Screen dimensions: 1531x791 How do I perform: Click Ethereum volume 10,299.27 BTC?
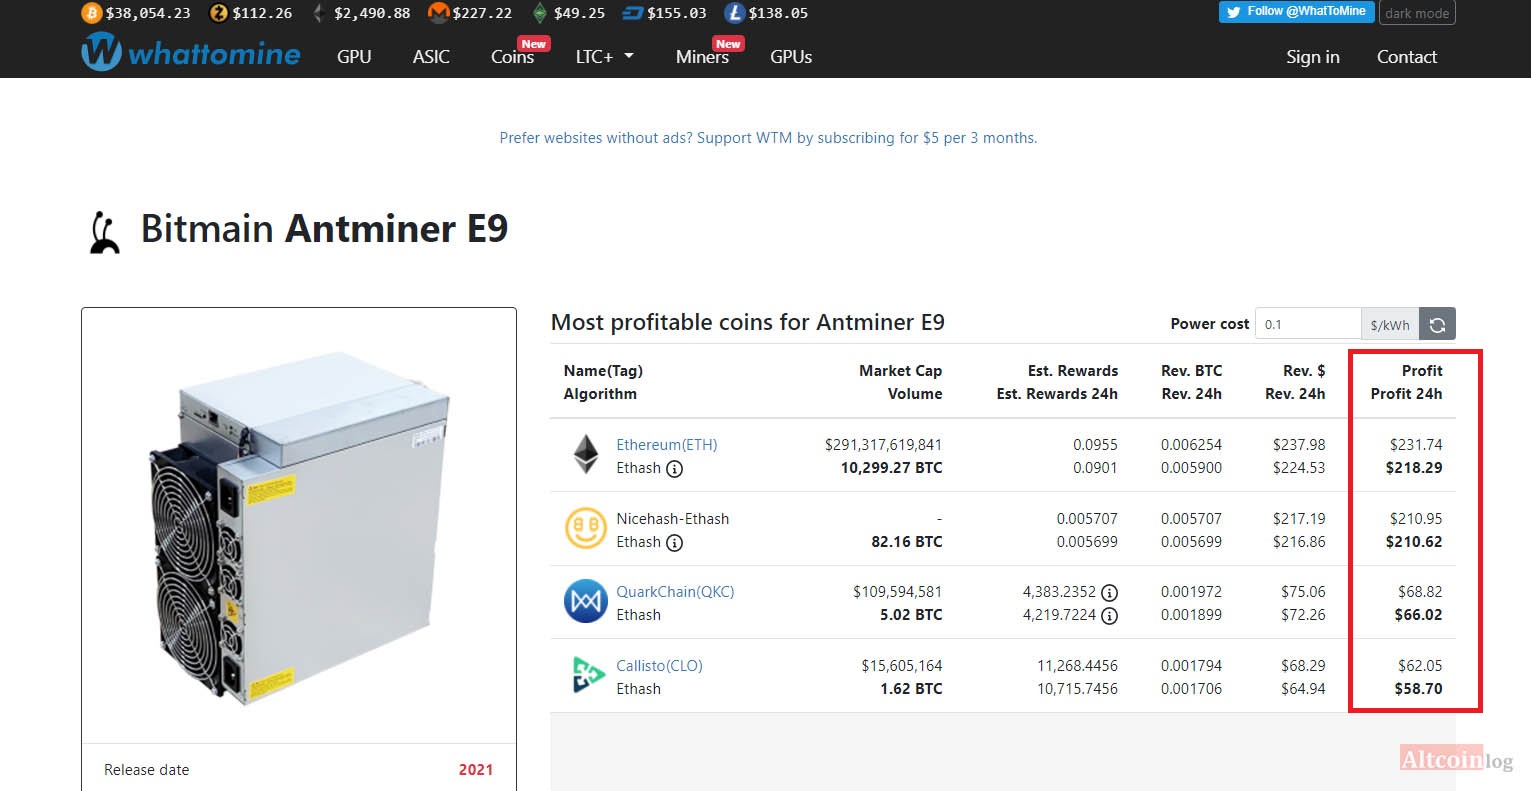[x=891, y=468]
